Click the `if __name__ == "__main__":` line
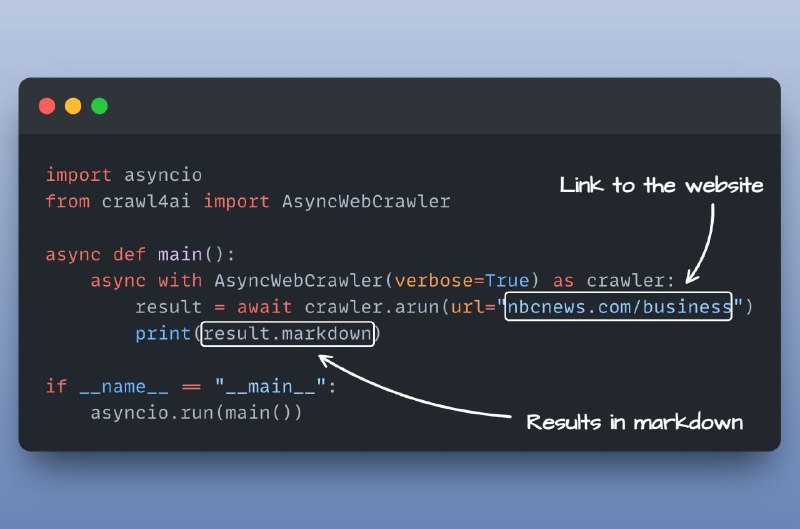Screen dimensions: 800x529 click(191, 386)
